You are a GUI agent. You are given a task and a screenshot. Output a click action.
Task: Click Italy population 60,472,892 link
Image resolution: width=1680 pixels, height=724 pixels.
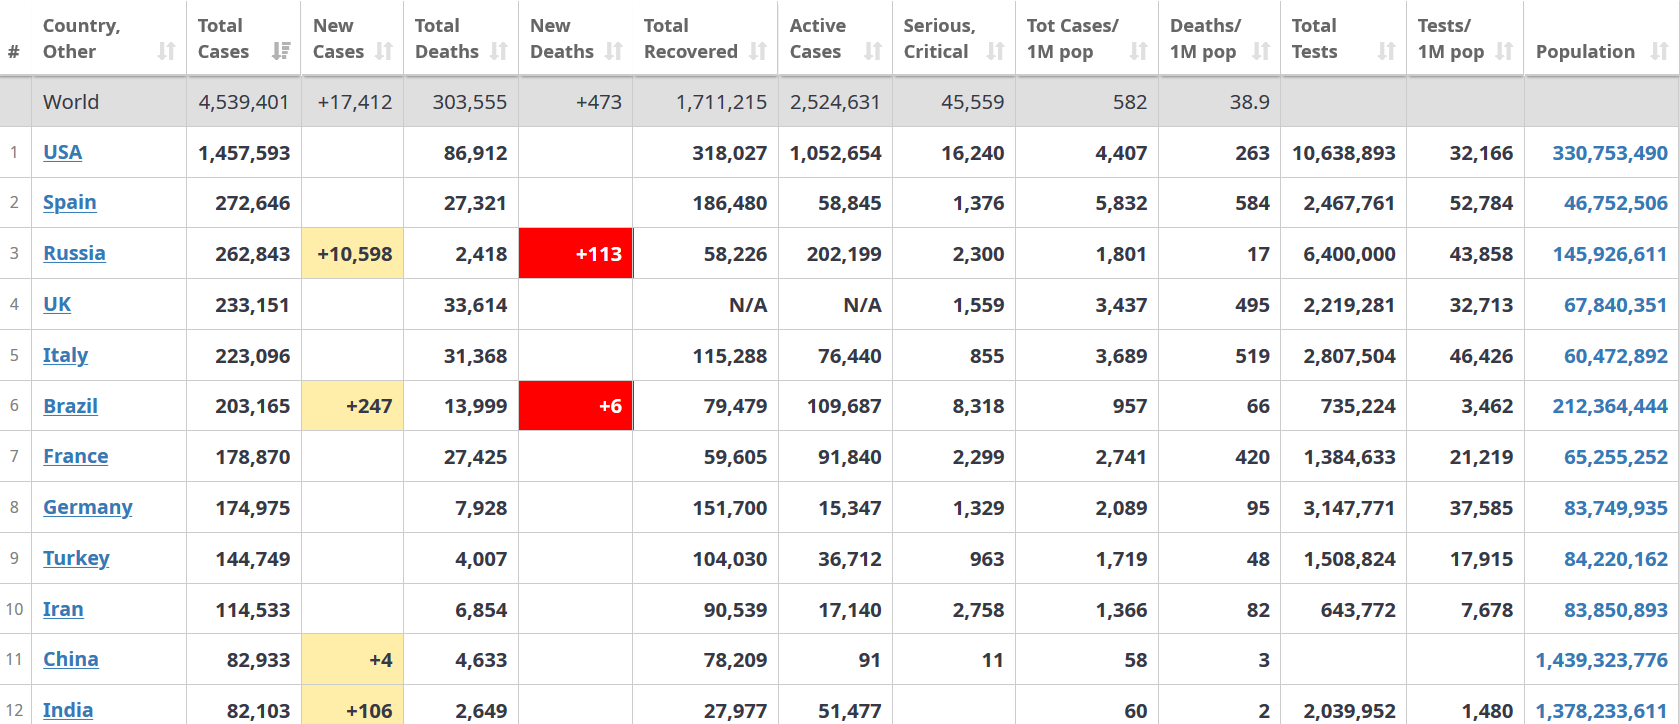[1616, 356]
